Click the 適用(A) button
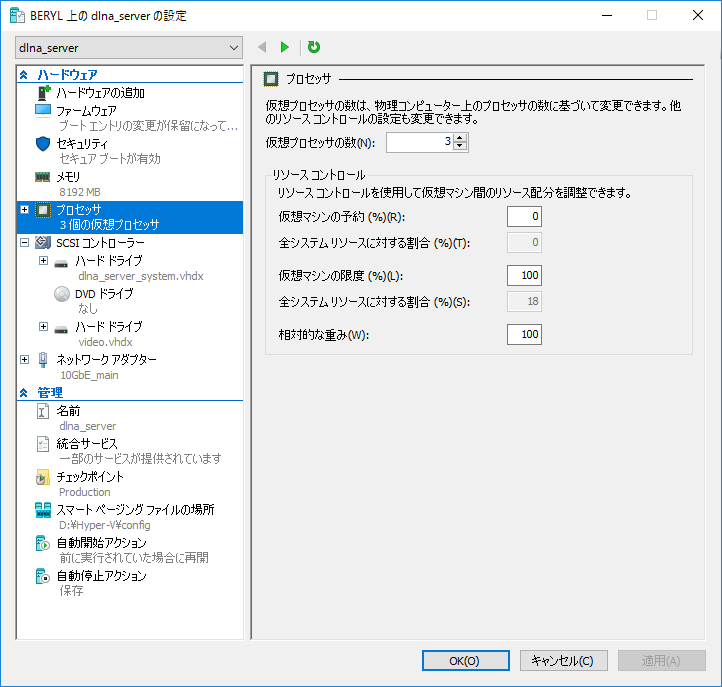This screenshot has width=722, height=687. (x=662, y=661)
